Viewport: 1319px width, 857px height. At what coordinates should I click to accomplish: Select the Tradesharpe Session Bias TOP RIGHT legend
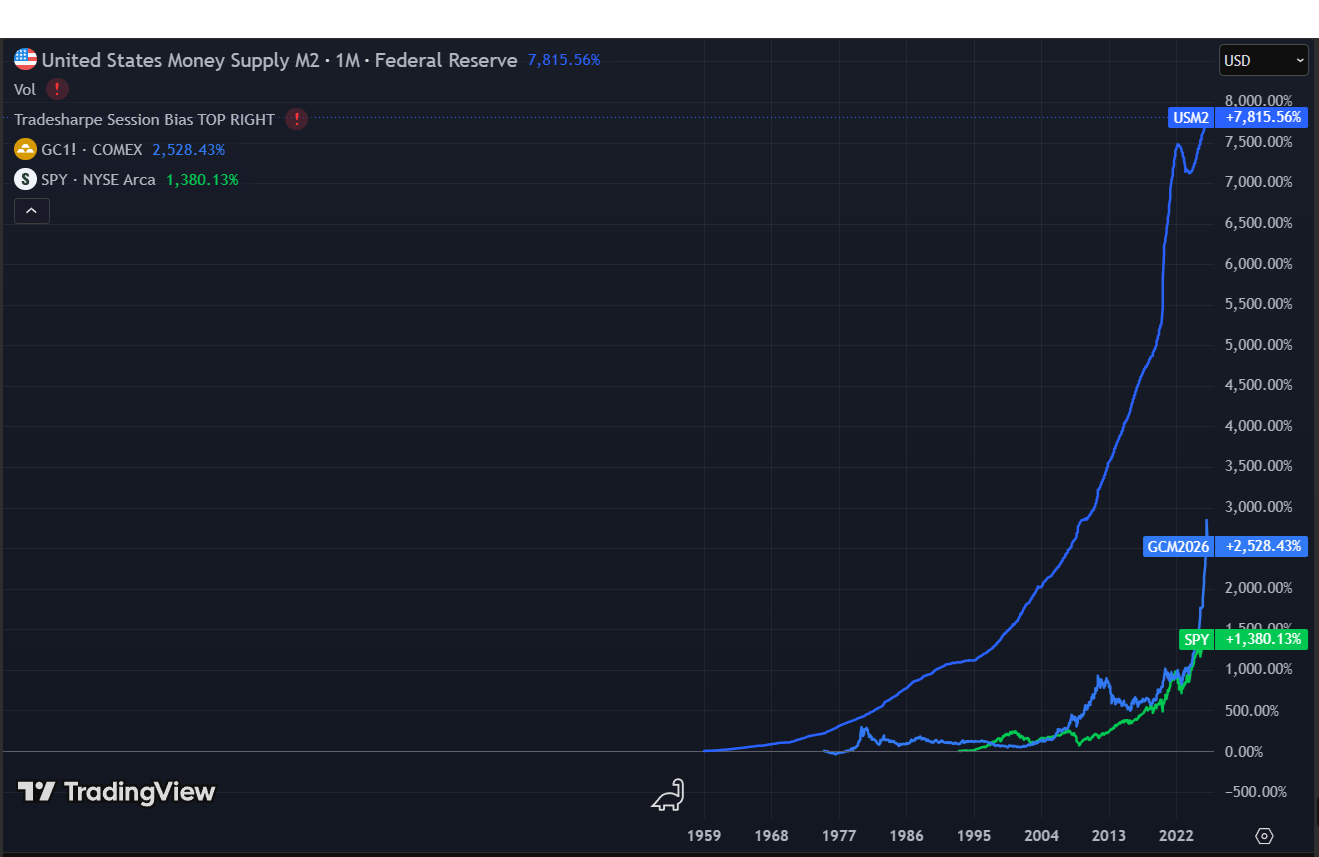pos(144,119)
